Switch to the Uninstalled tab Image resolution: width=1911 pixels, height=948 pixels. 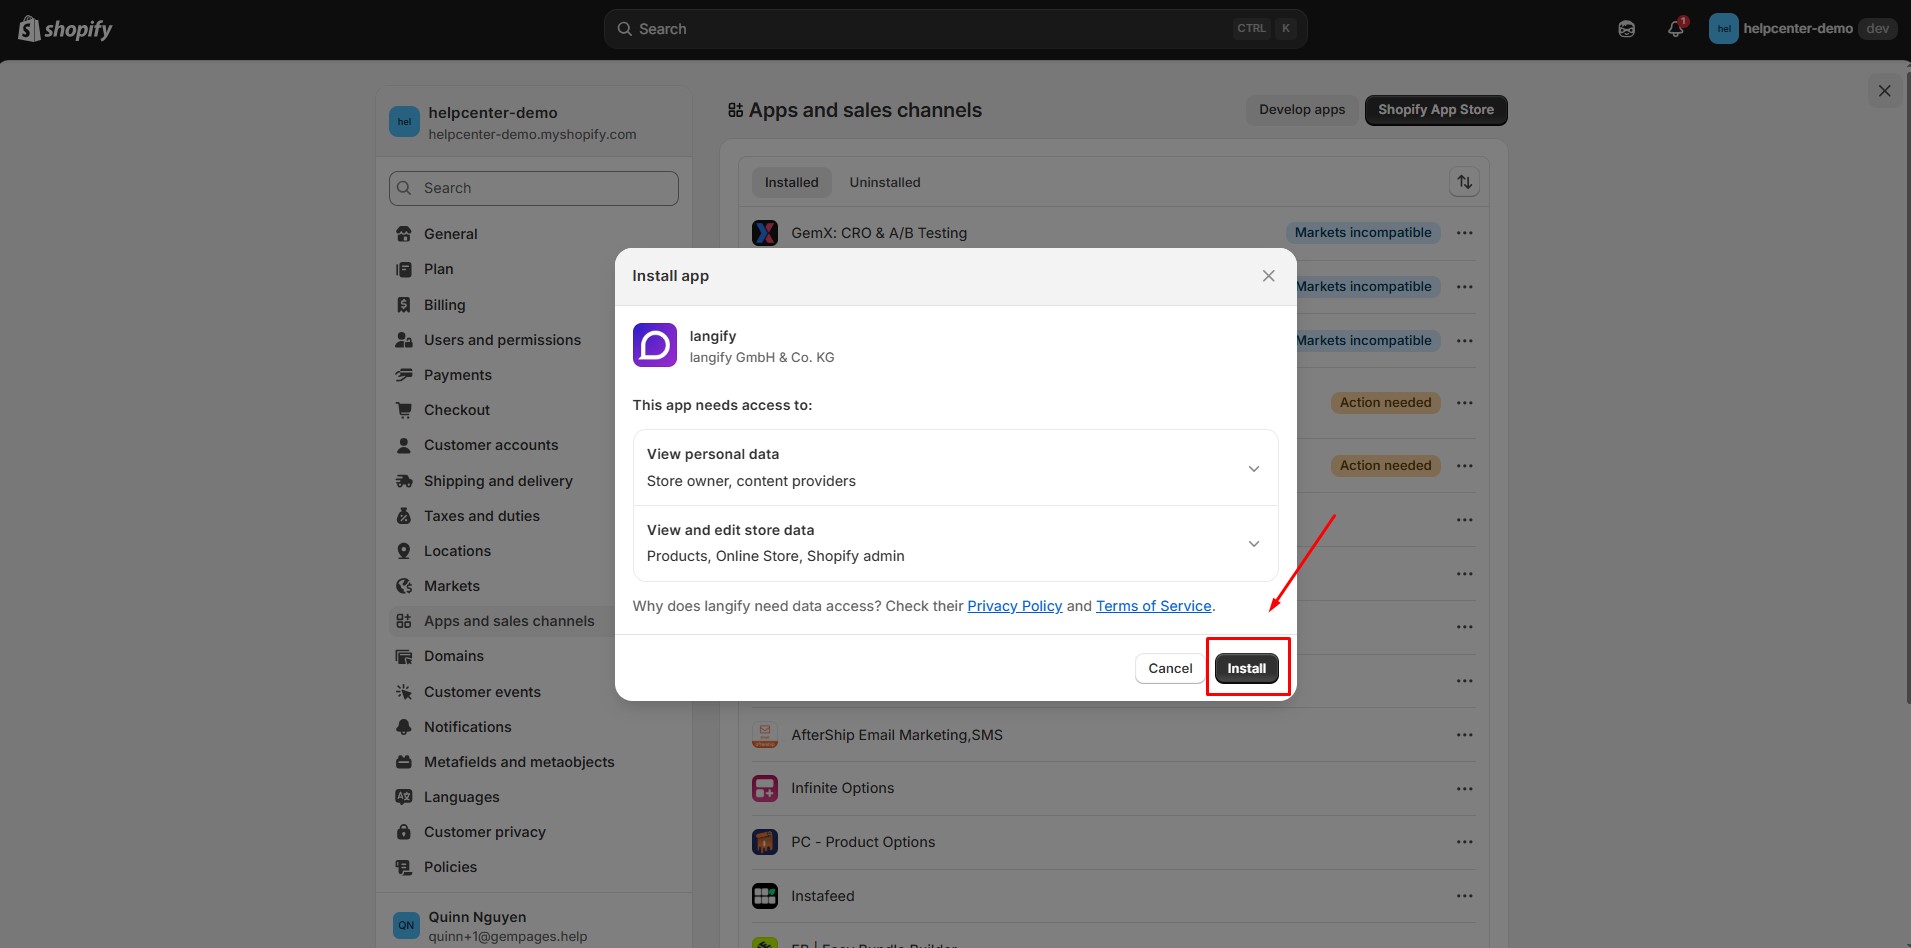click(884, 181)
